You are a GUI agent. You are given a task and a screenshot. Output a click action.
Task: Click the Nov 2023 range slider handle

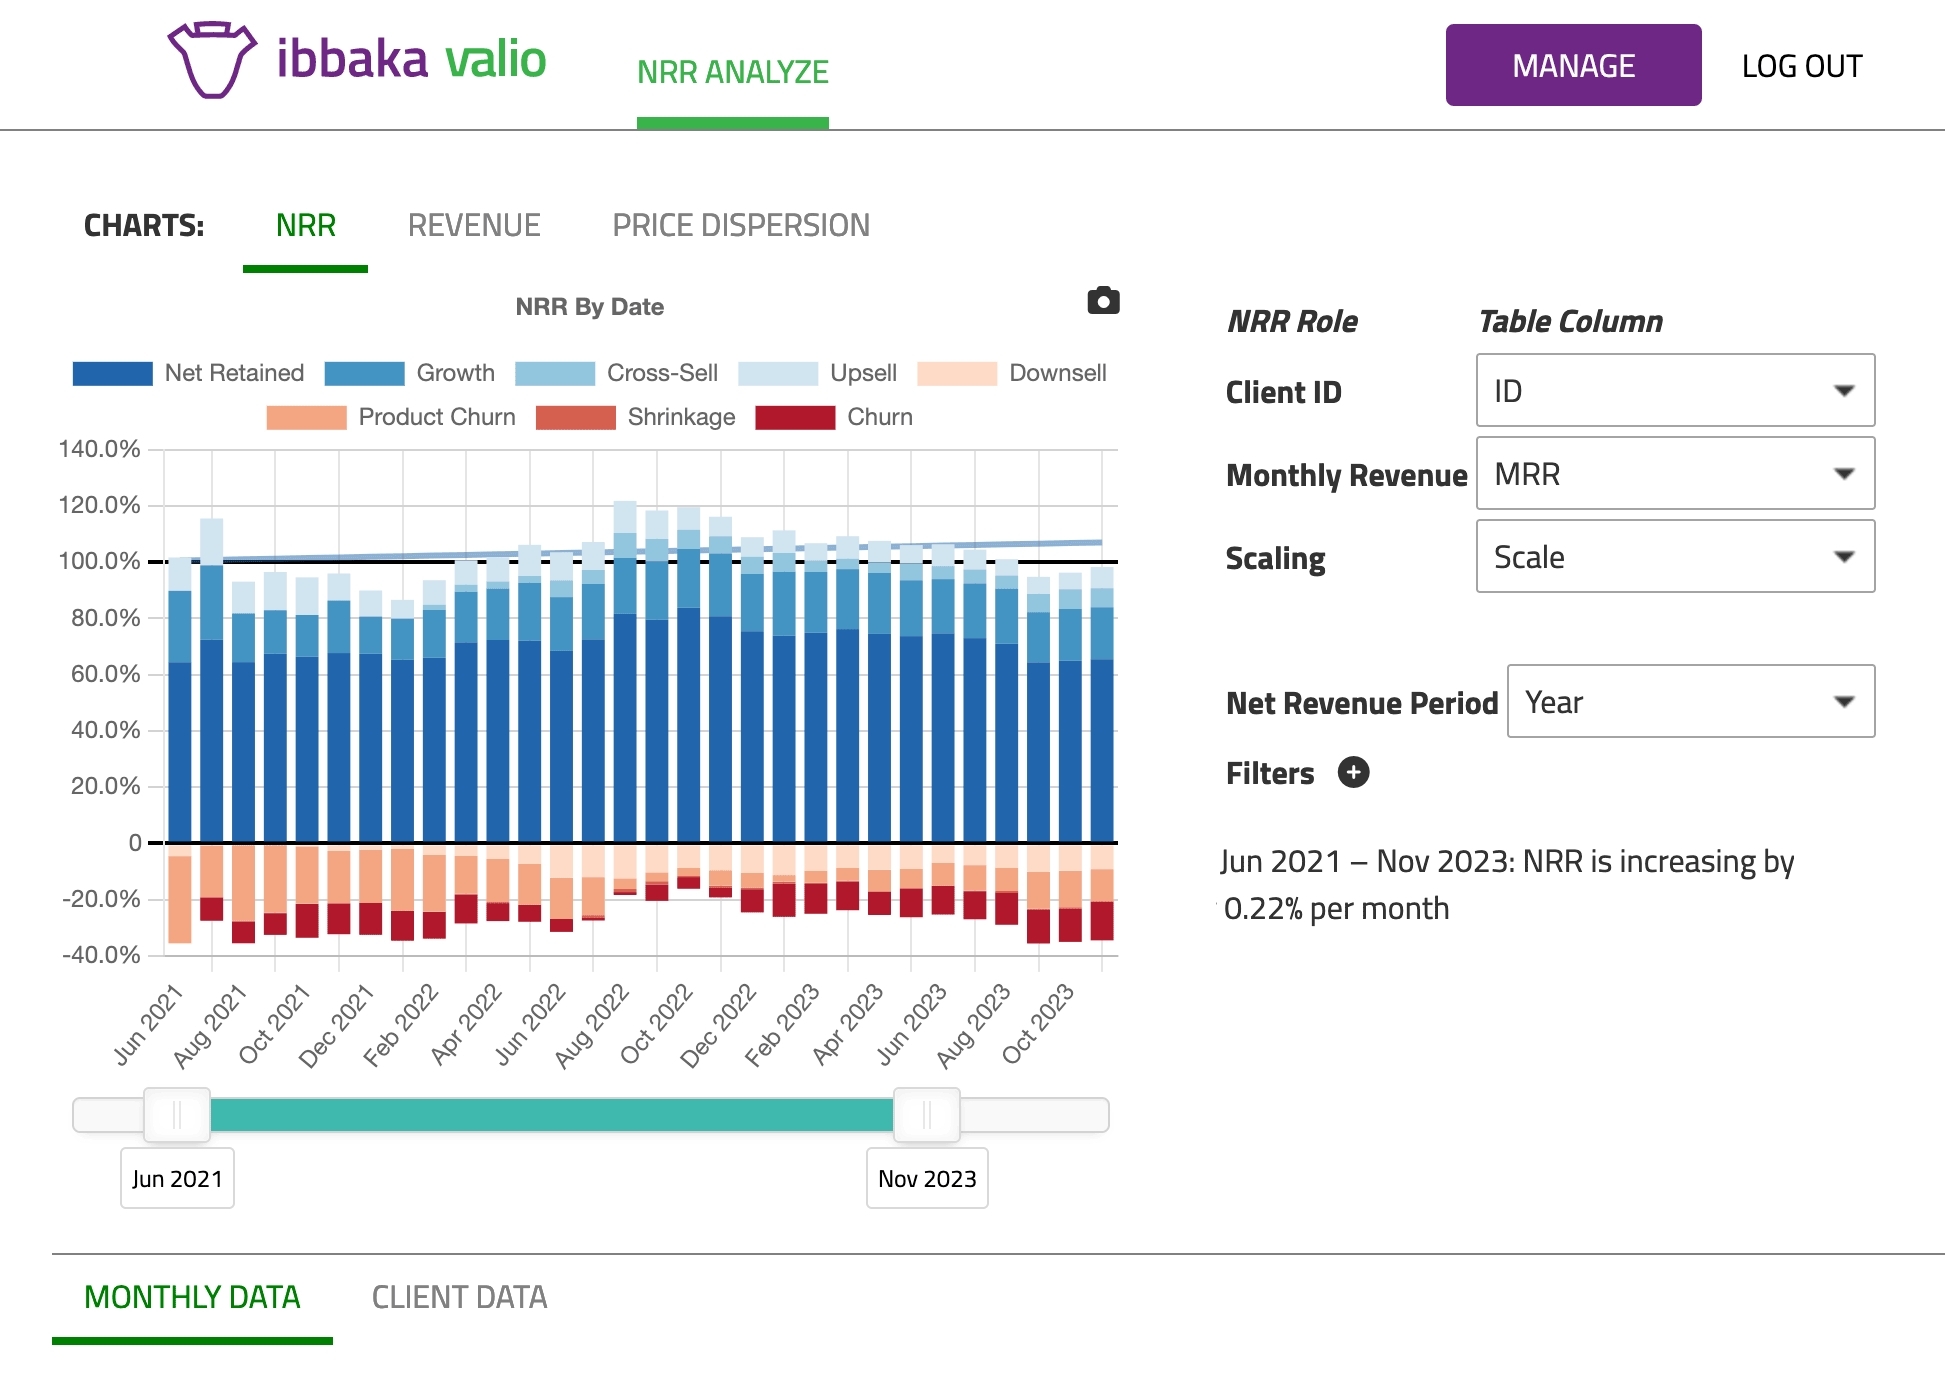[x=926, y=1114]
